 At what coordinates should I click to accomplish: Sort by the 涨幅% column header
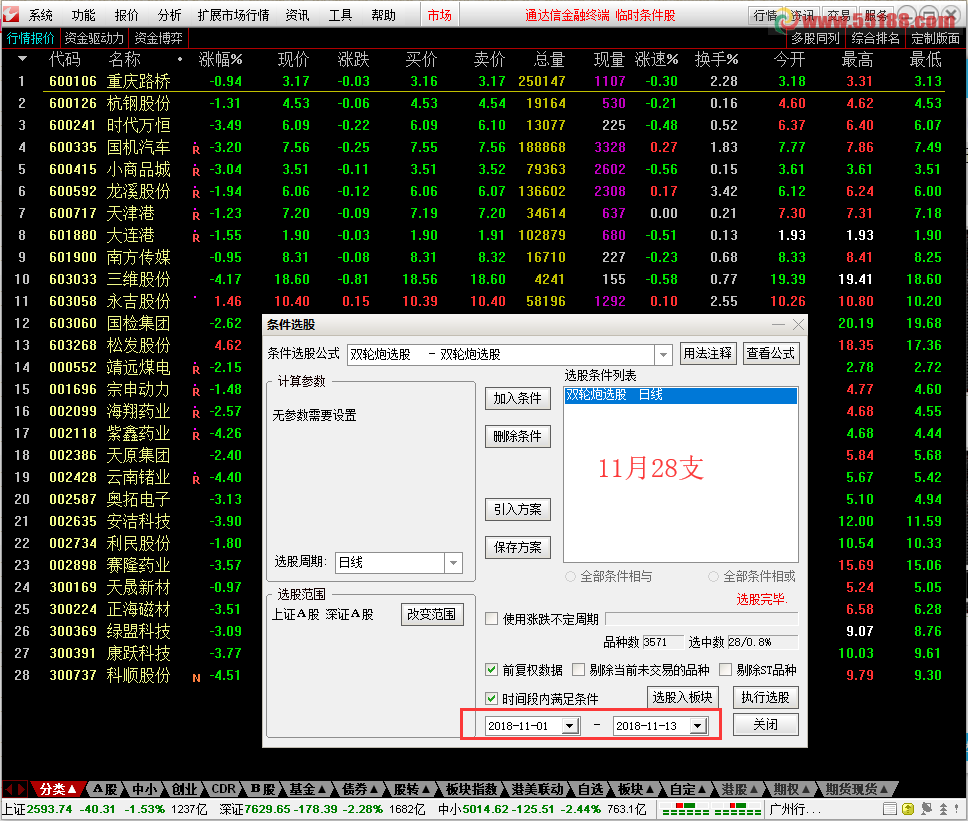[220, 59]
